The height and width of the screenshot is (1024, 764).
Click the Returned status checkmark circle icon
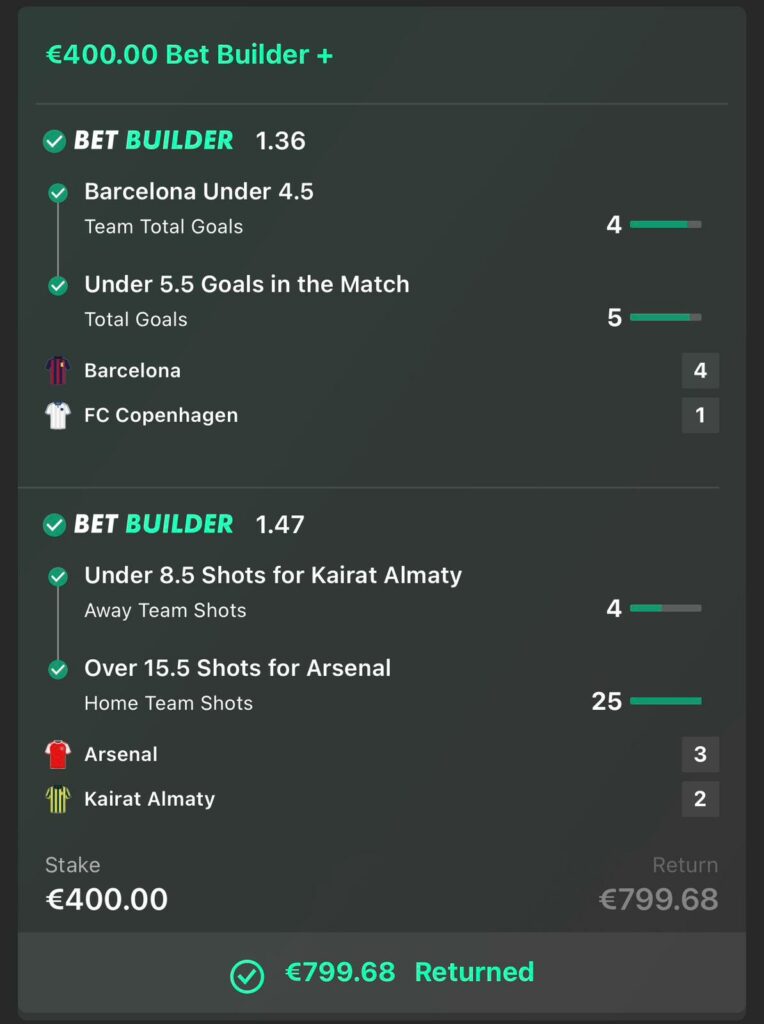click(247, 975)
